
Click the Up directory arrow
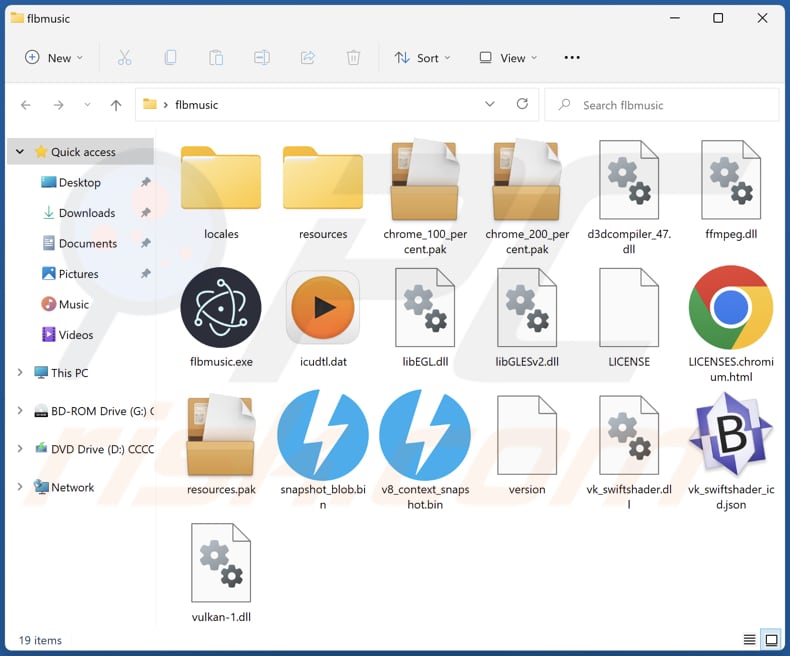pyautogui.click(x=116, y=105)
